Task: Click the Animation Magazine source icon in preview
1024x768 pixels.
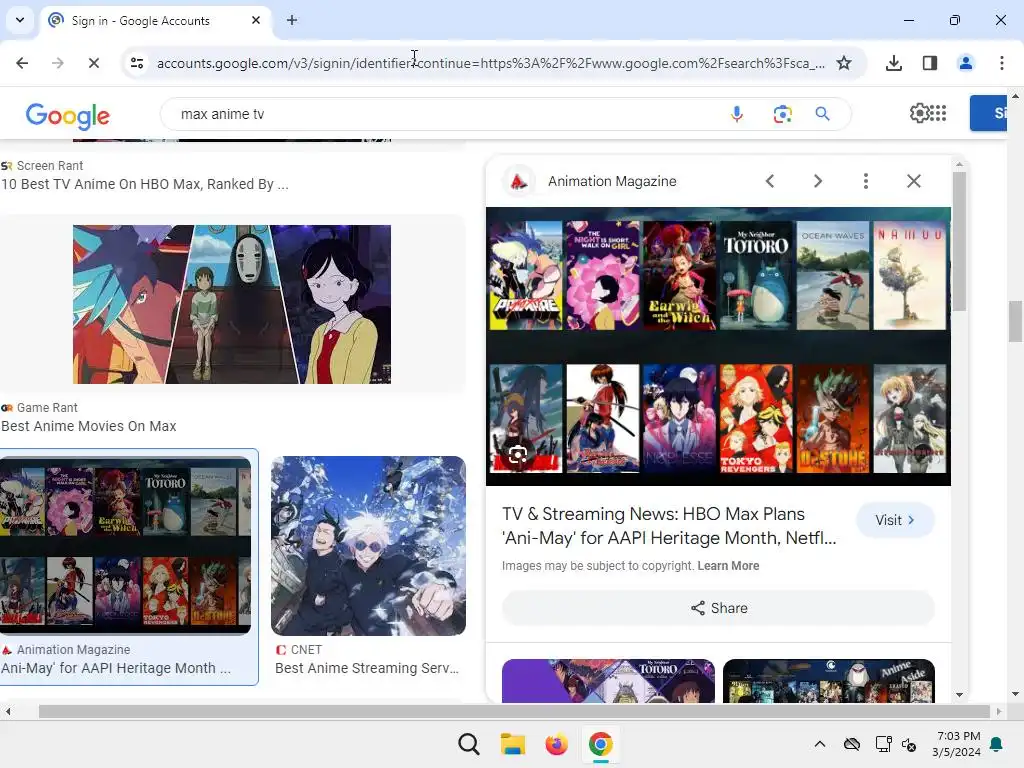Action: pos(519,181)
